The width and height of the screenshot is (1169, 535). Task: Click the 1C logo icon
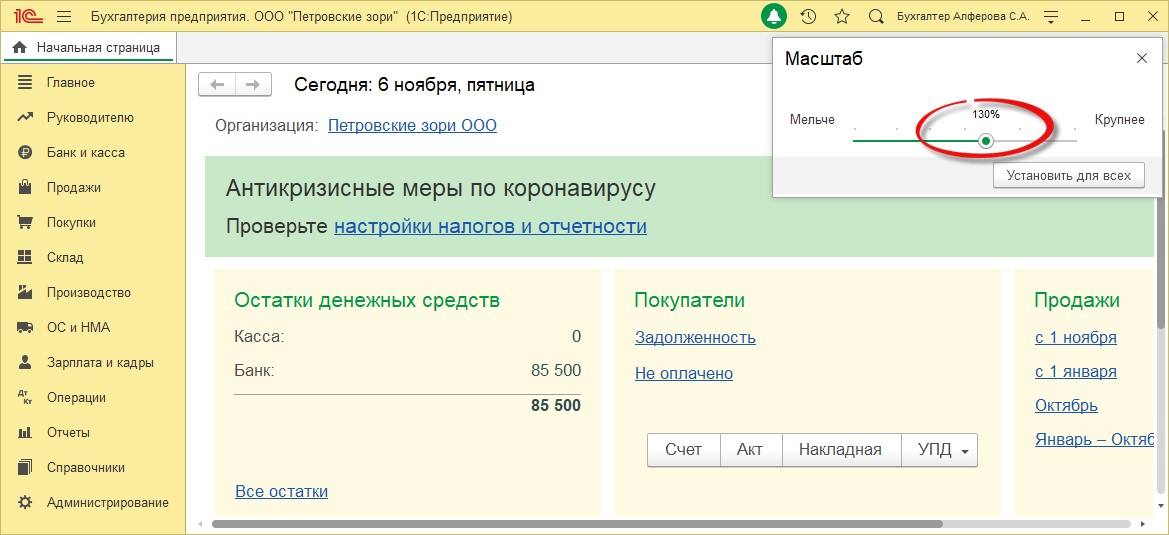click(x=25, y=17)
